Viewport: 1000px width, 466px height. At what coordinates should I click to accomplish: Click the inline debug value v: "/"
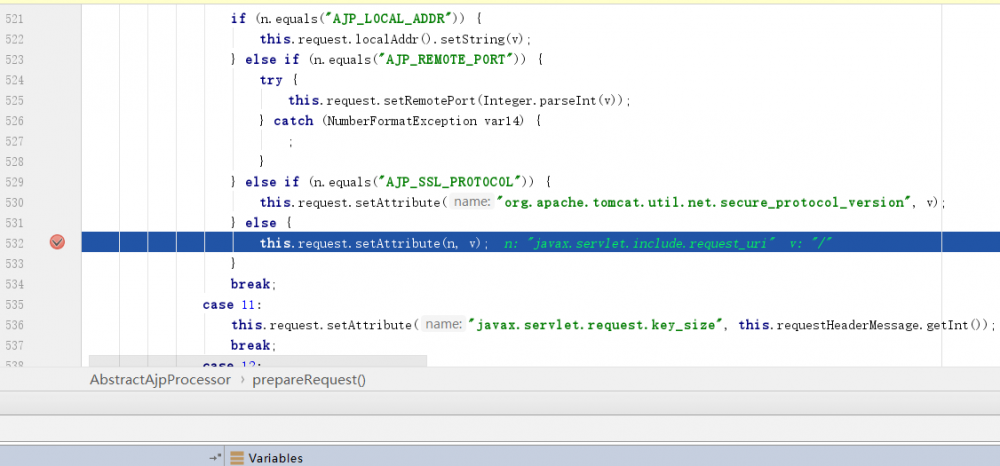pyautogui.click(x=812, y=244)
